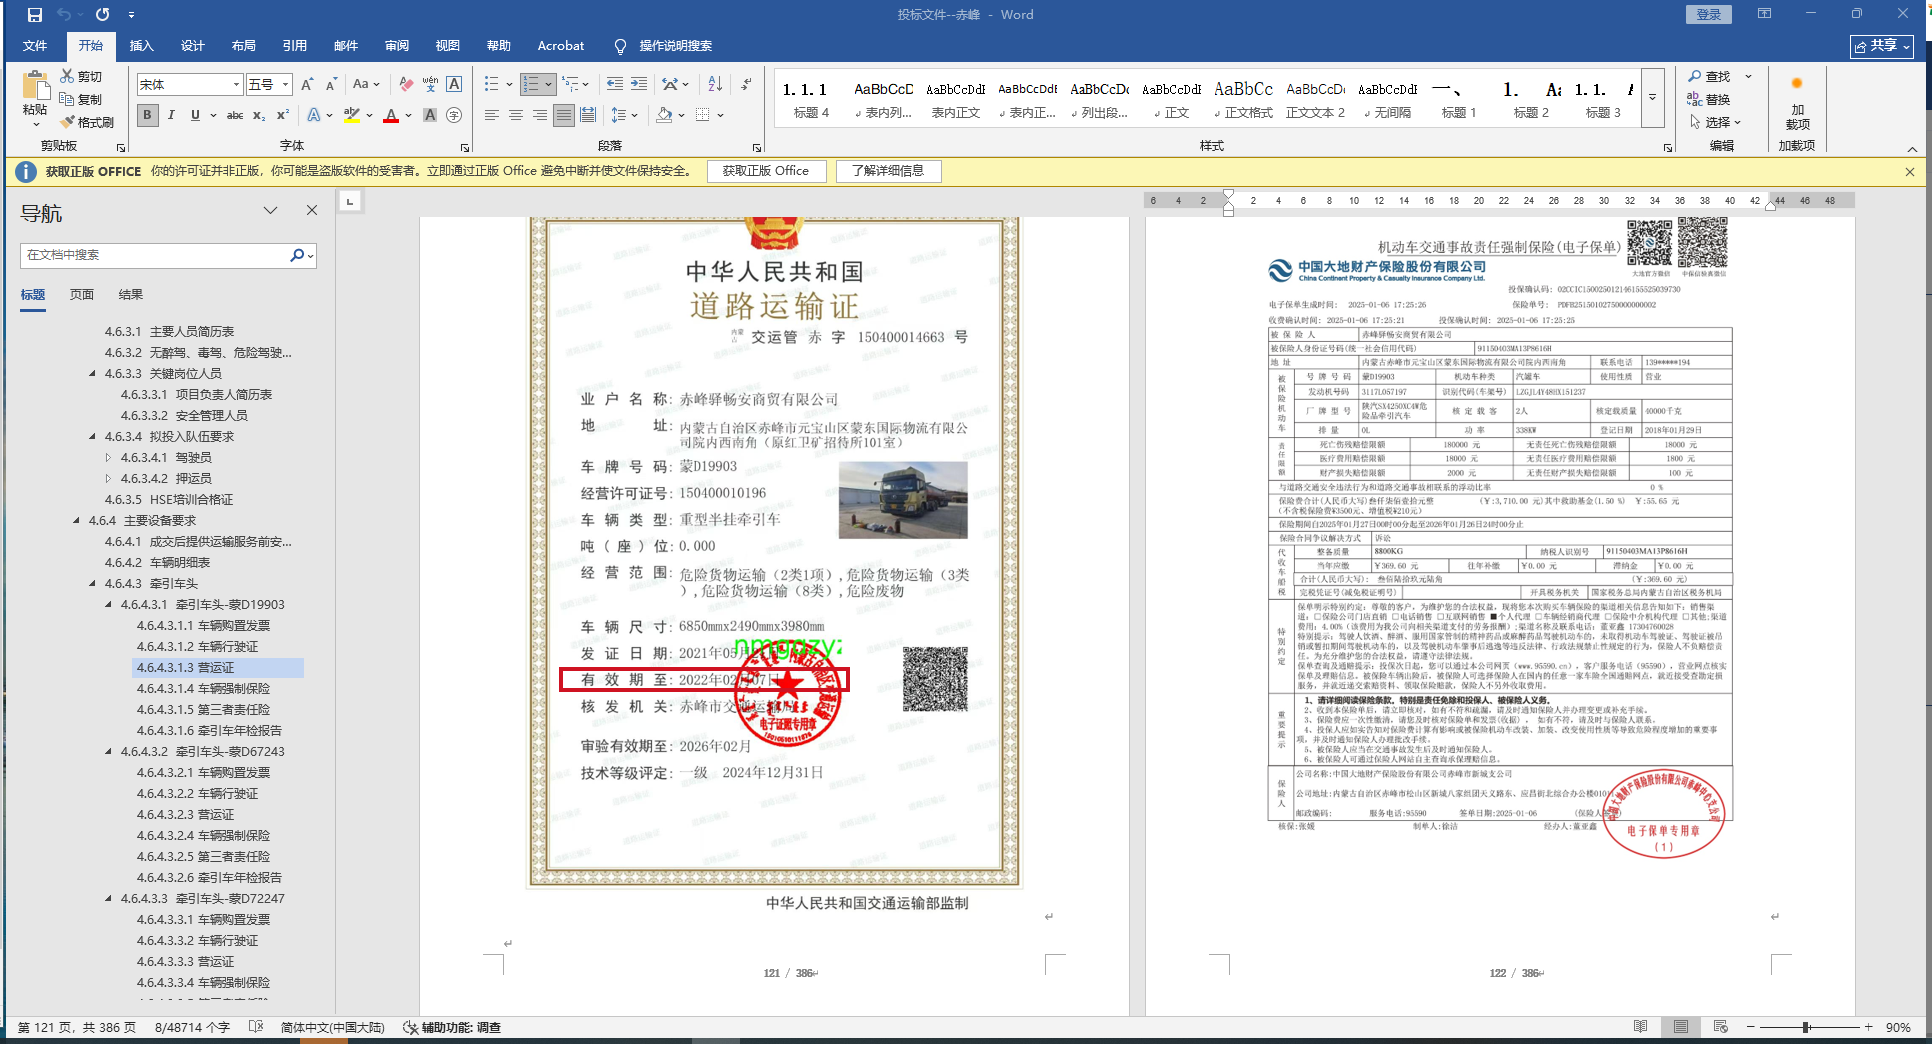Redo the last action
This screenshot has width=1932, height=1044.
102,15
